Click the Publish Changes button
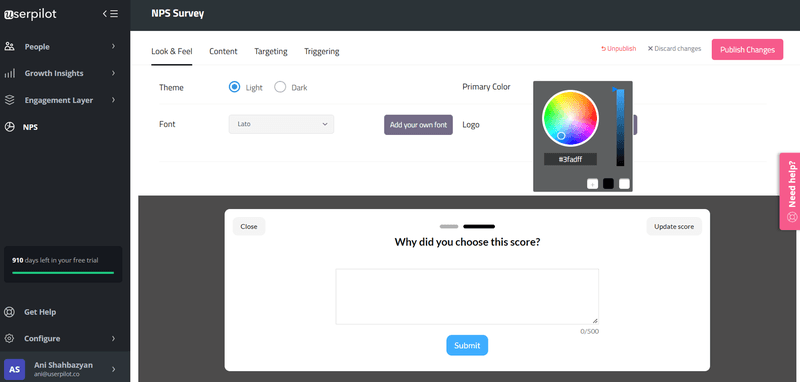 click(x=747, y=49)
